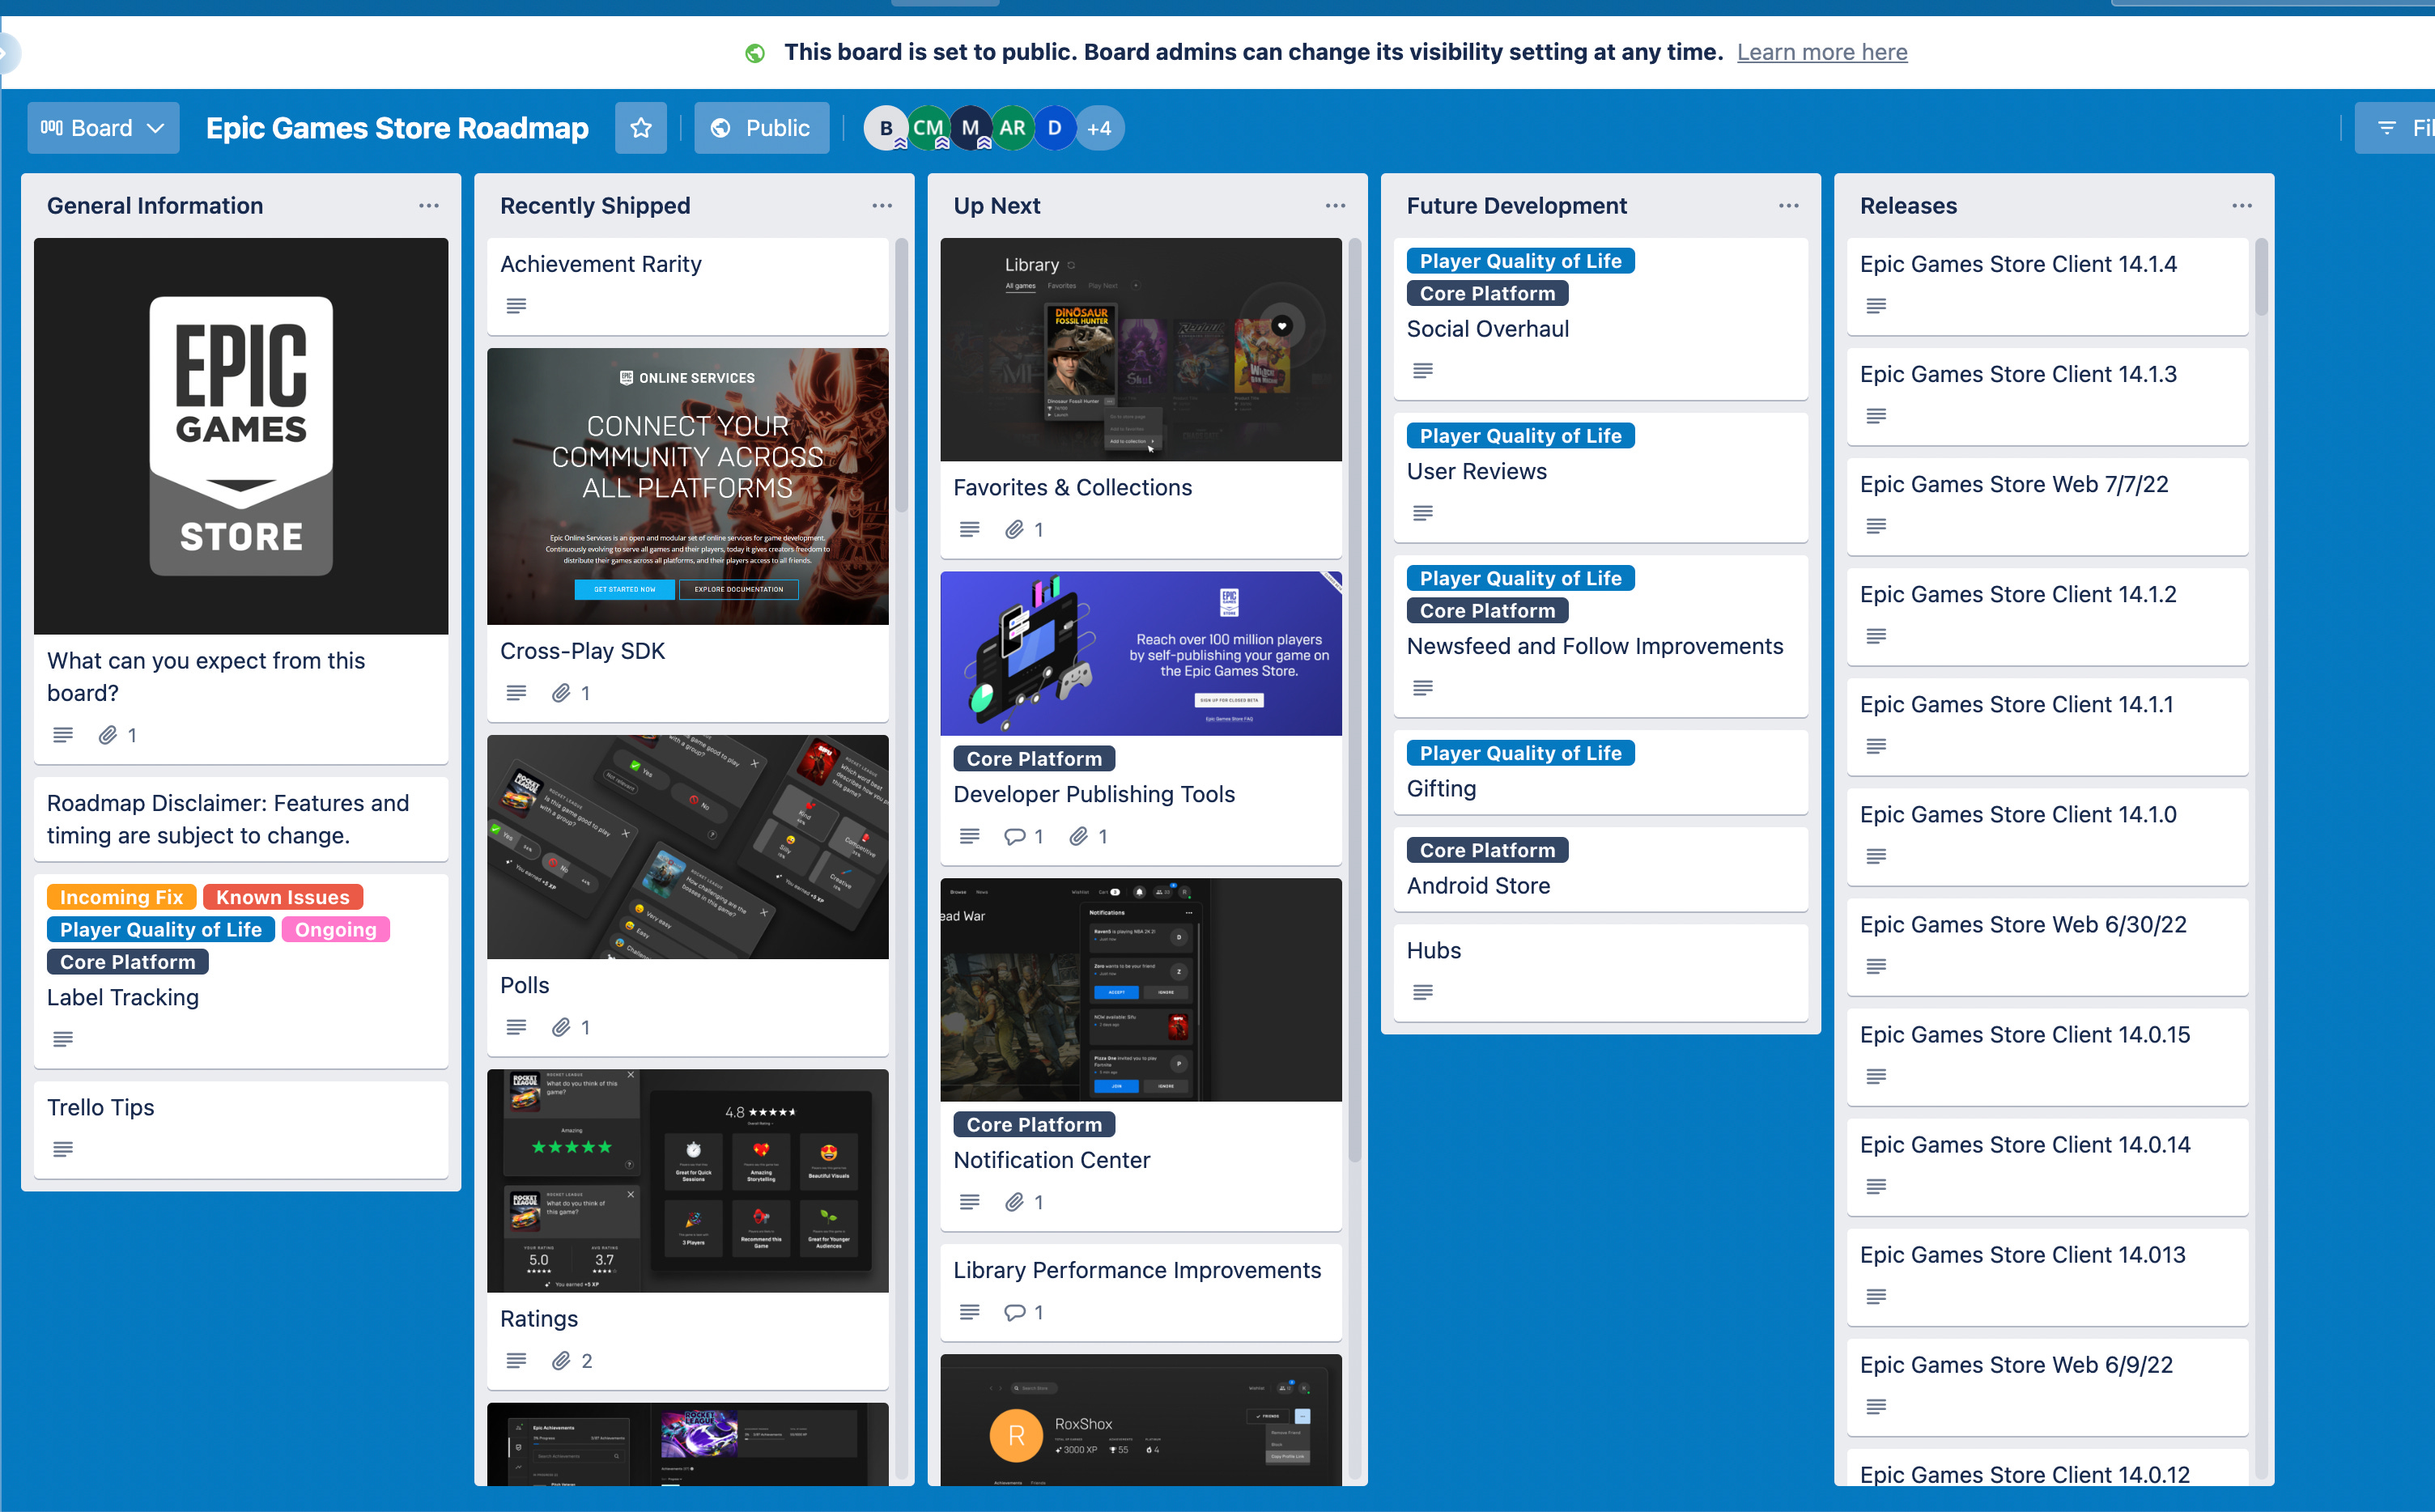Click the Recently Shipped list scrollbar
The width and height of the screenshot is (2435, 1512).
901,375
